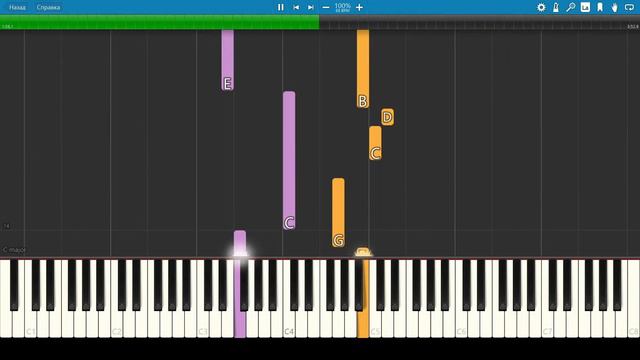Image resolution: width=640 pixels, height=360 pixels.
Task: Open the hands selection icon
Action: point(614,7)
